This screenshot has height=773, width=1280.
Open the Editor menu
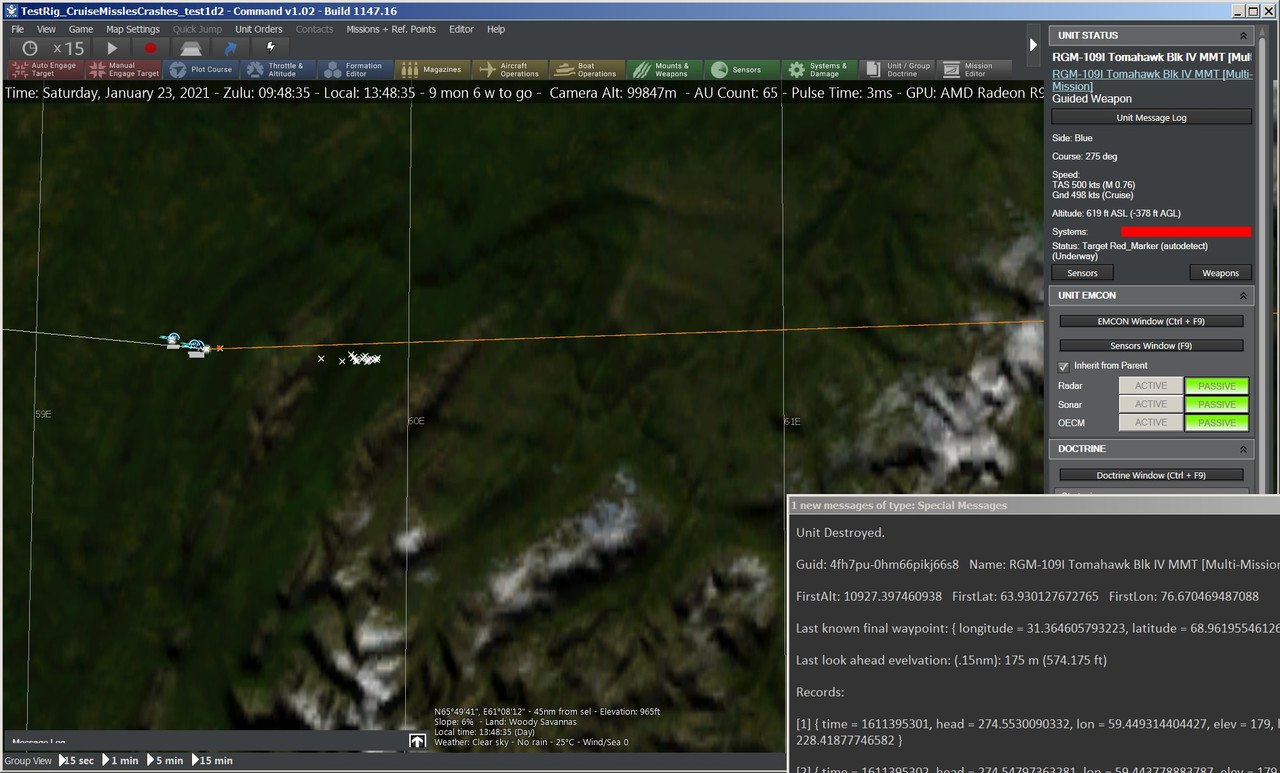point(461,29)
